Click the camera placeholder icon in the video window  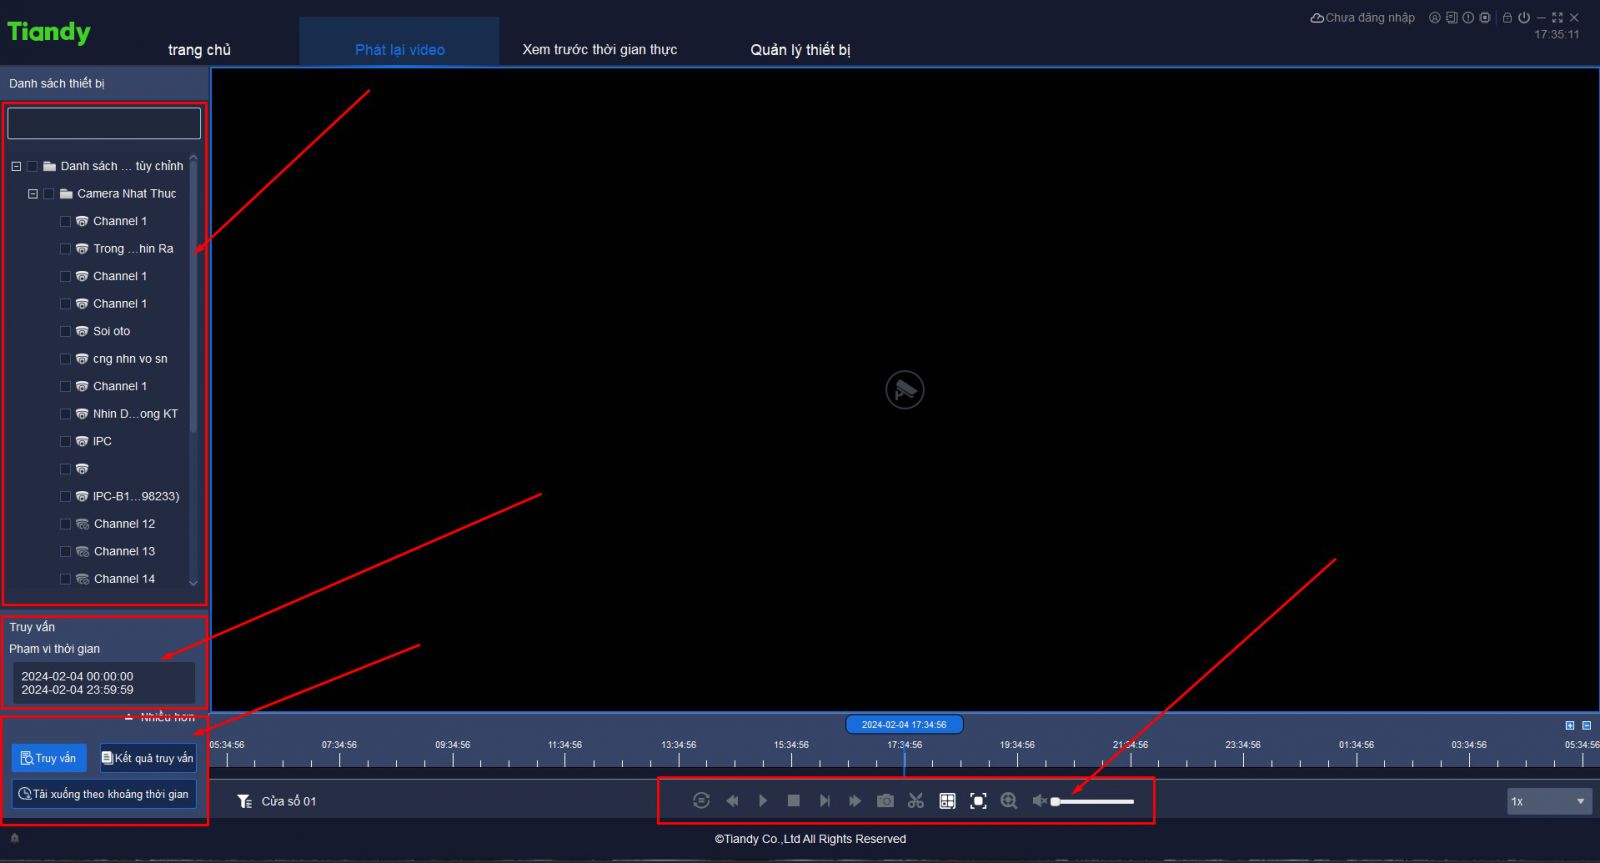(905, 389)
